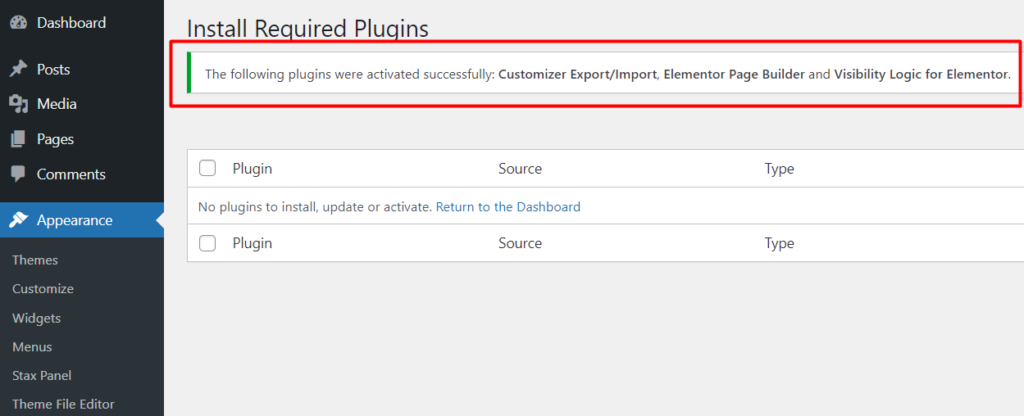Open the Comments section
This screenshot has height=416, width=1024.
click(71, 174)
